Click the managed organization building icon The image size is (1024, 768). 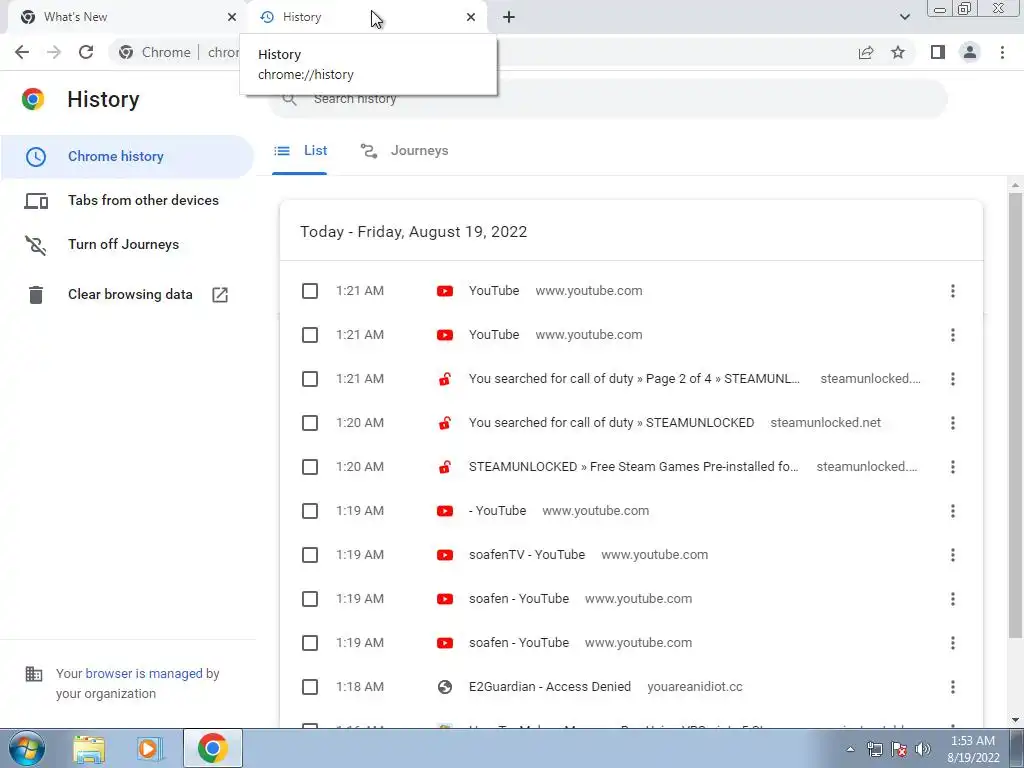(x=34, y=674)
